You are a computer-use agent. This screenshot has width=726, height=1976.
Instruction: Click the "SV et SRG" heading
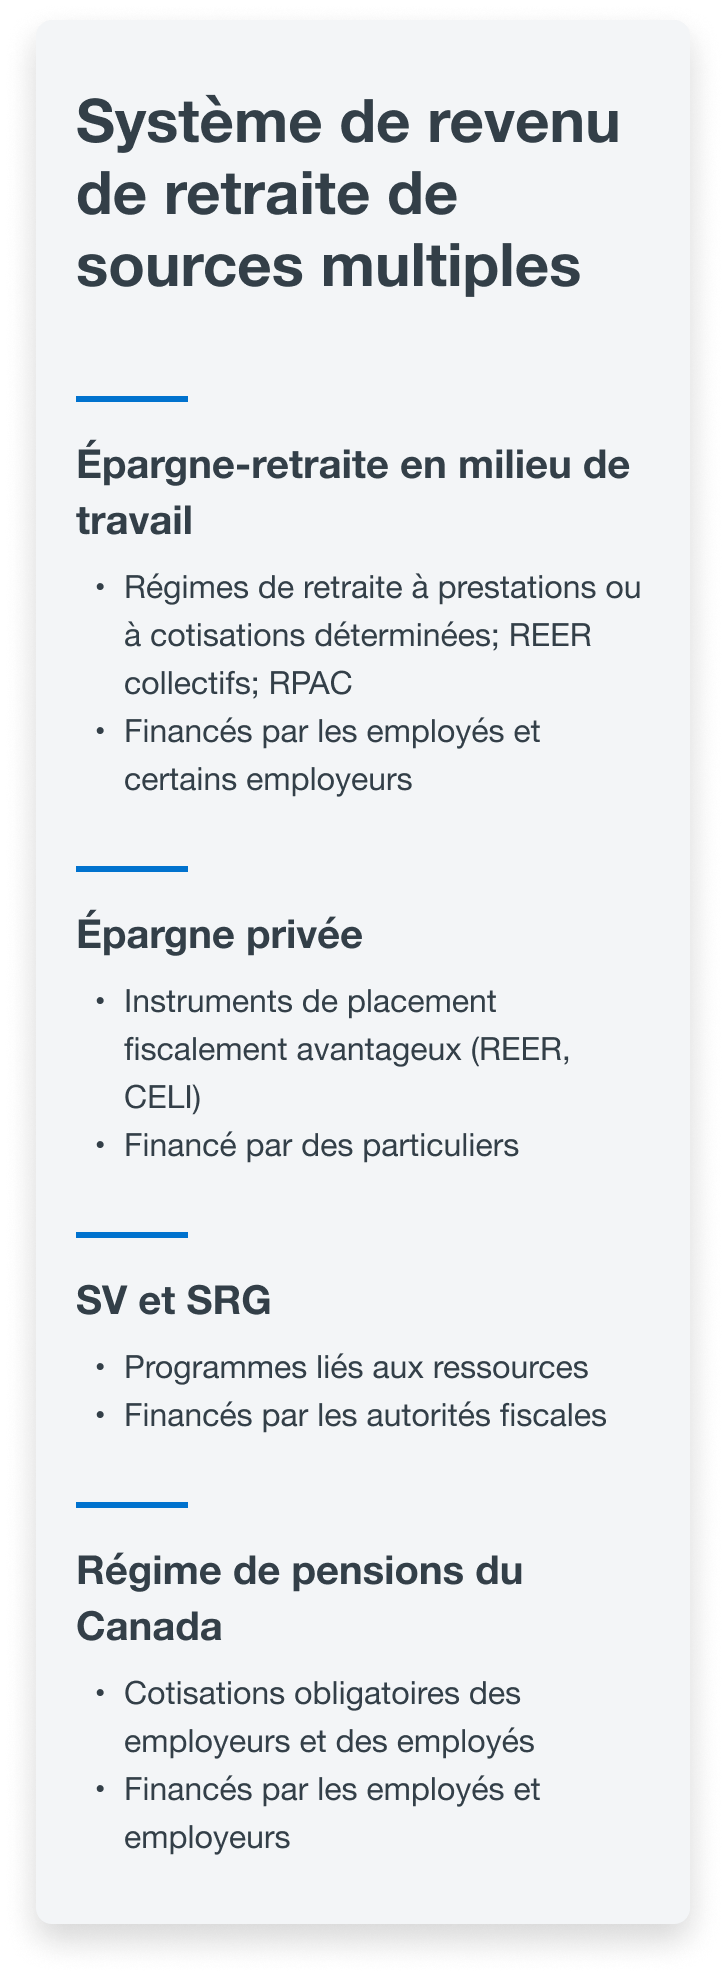[x=174, y=1301]
